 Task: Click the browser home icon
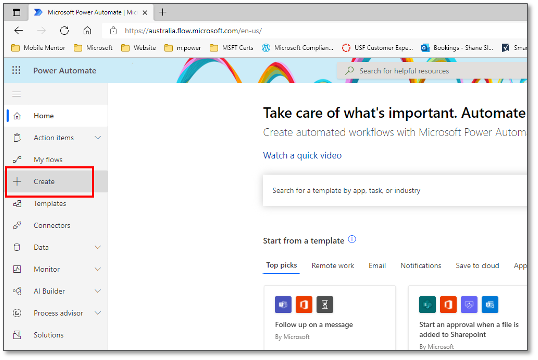pos(87,31)
